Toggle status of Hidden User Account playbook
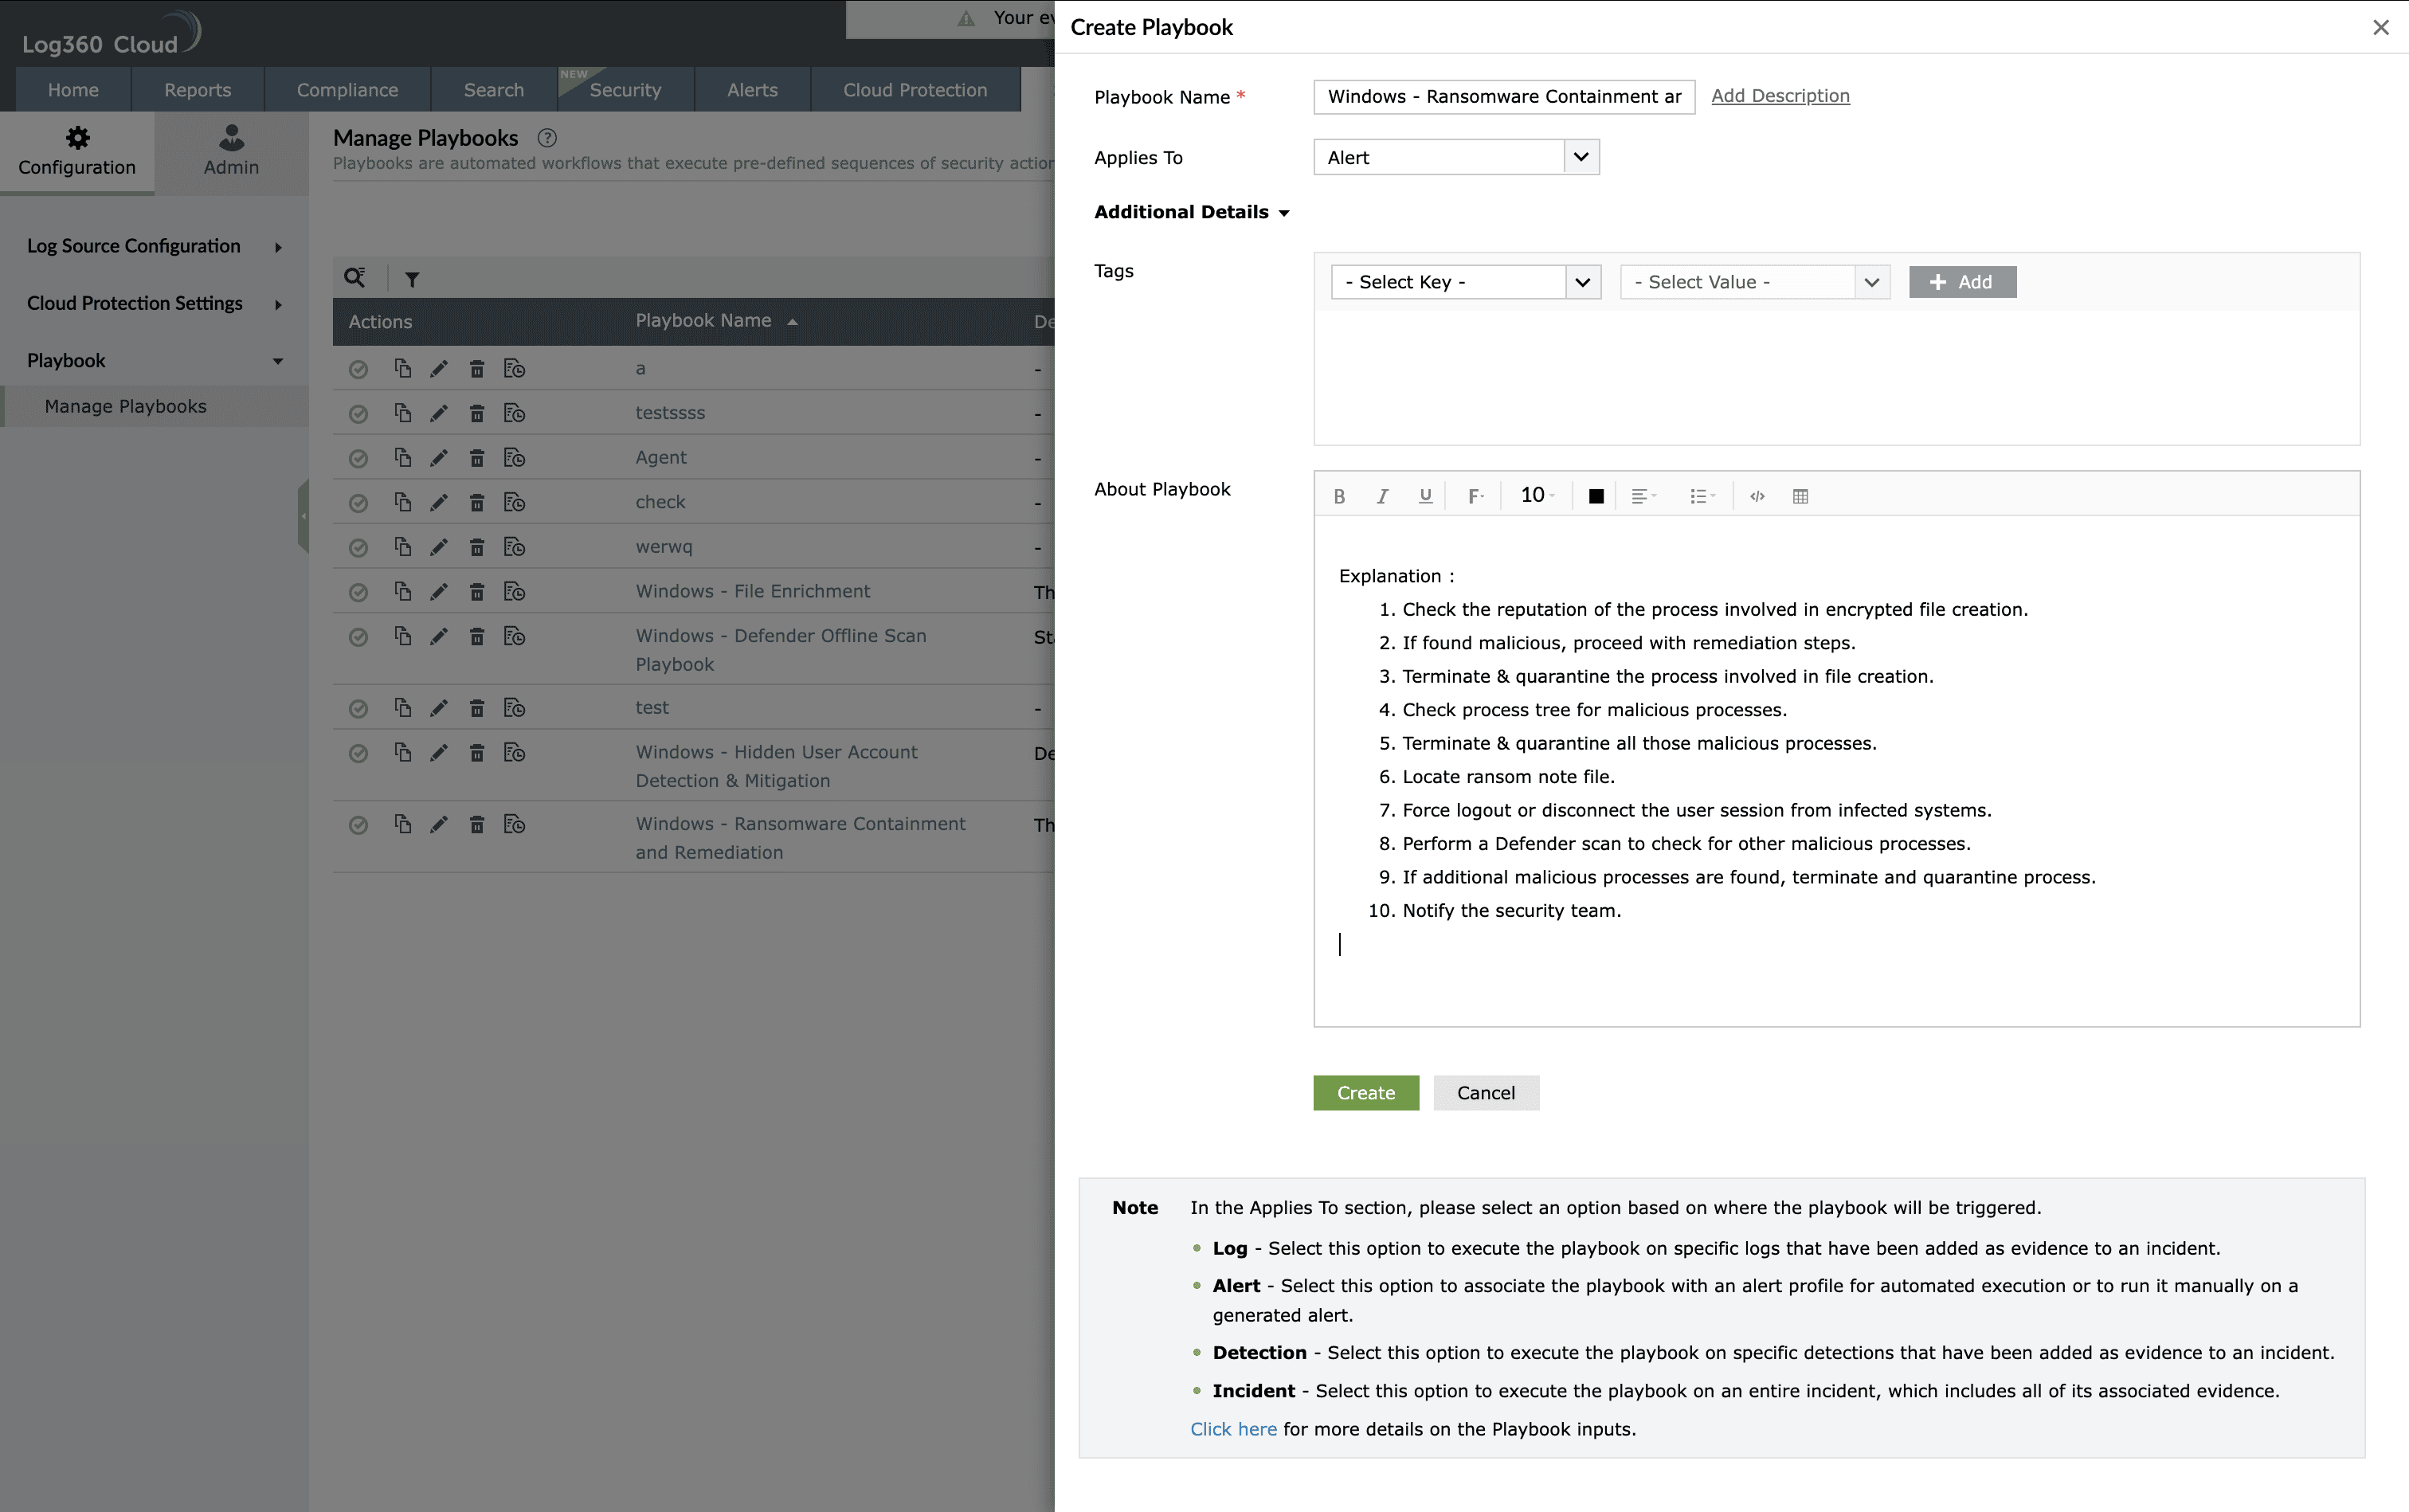The height and width of the screenshot is (1512, 2409). pyautogui.click(x=358, y=753)
